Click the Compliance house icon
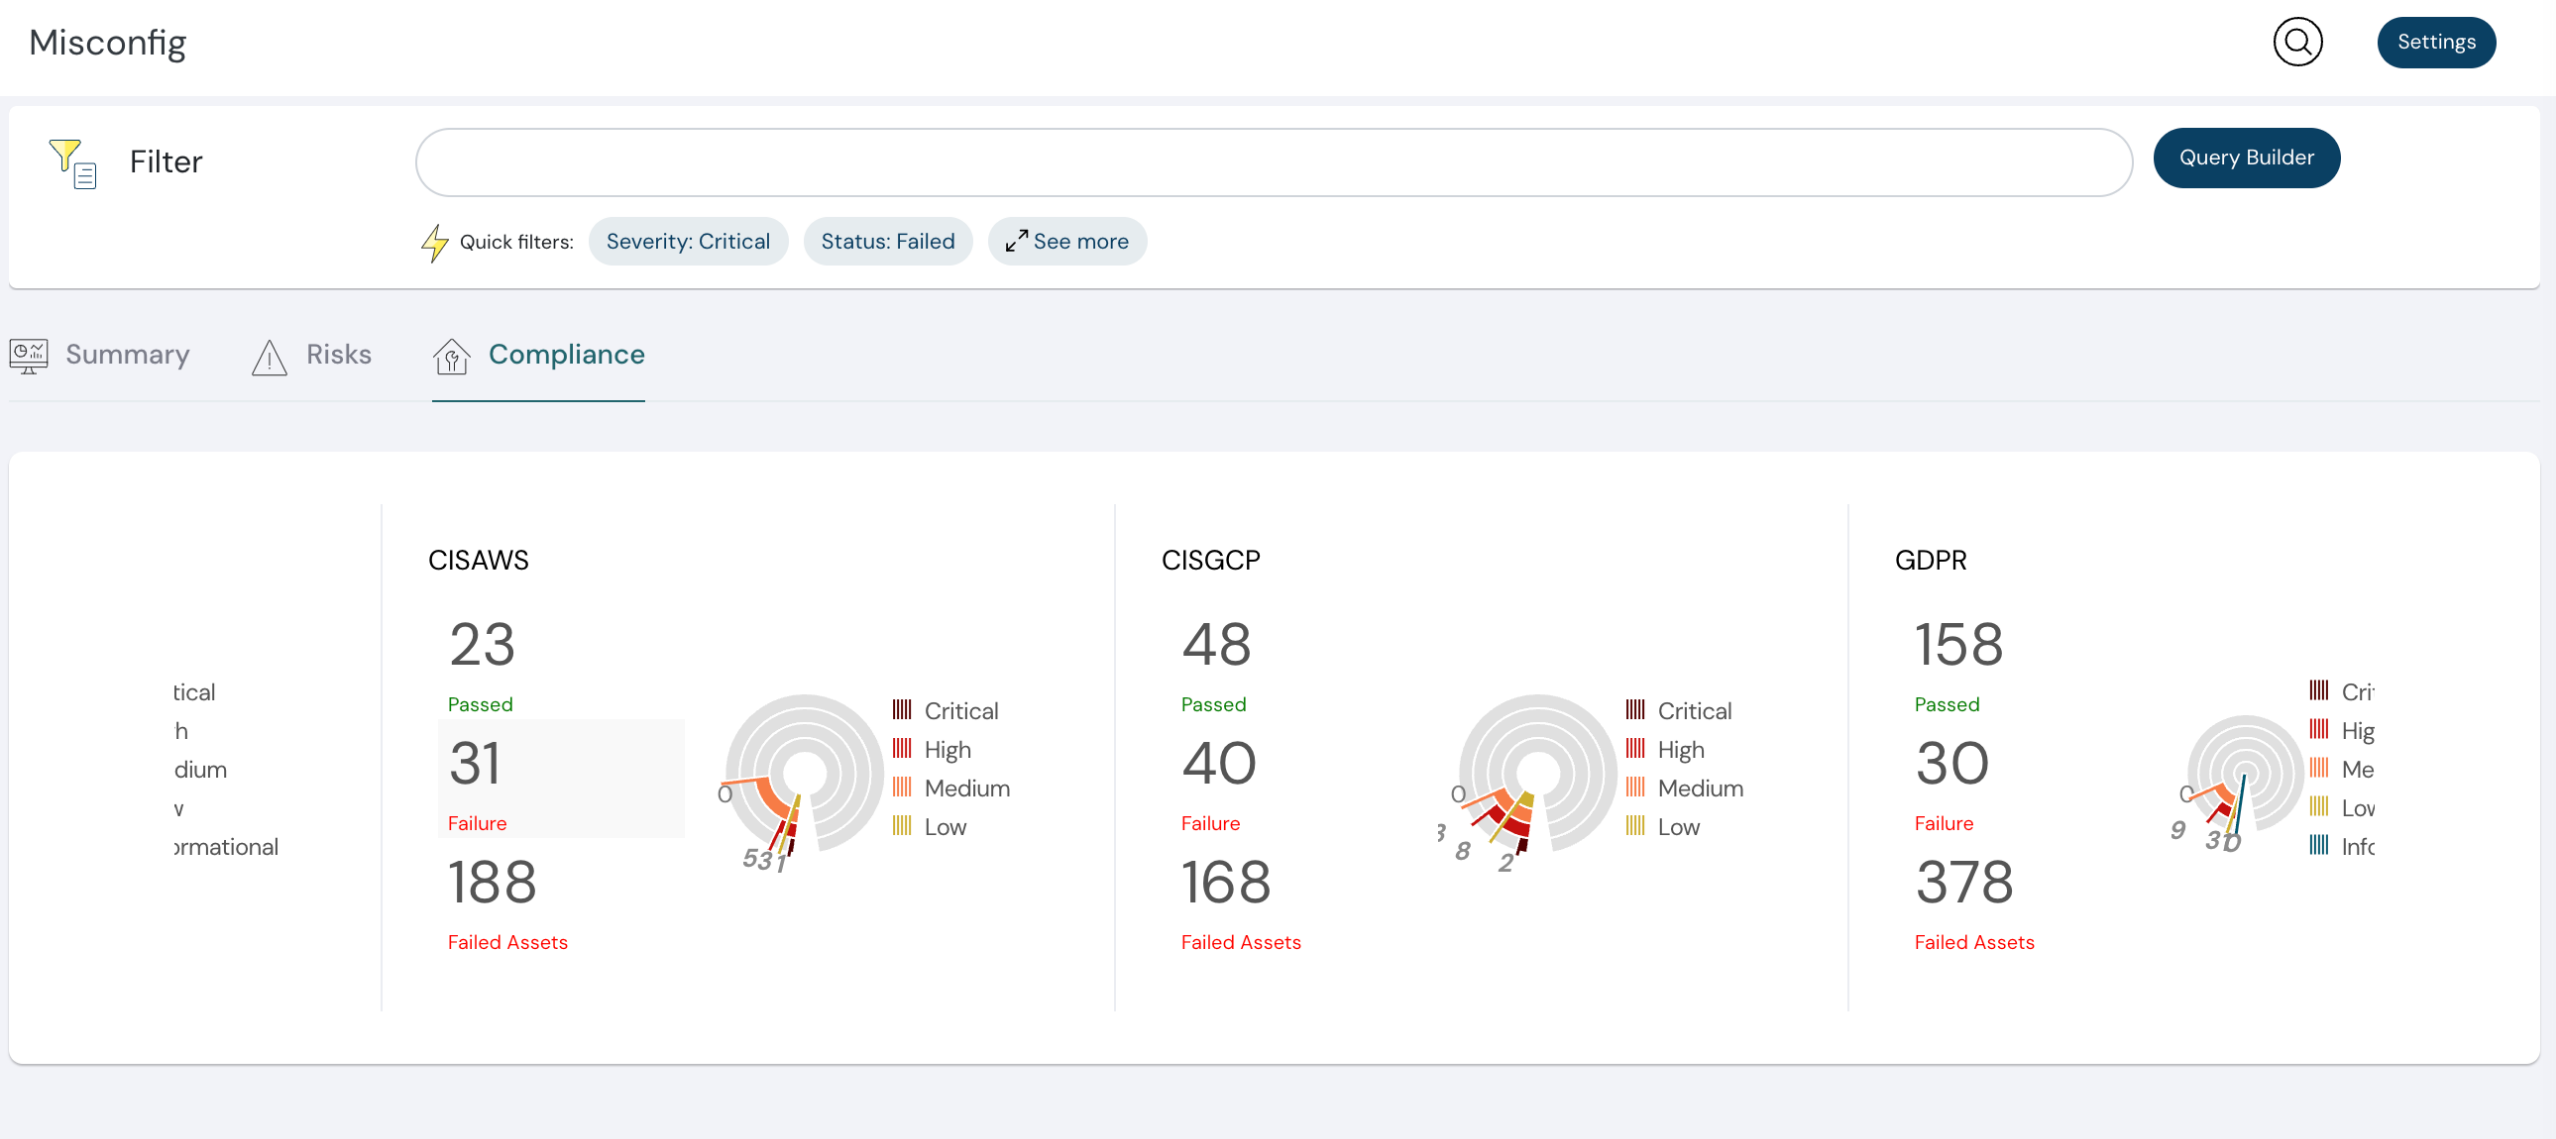 click(451, 356)
